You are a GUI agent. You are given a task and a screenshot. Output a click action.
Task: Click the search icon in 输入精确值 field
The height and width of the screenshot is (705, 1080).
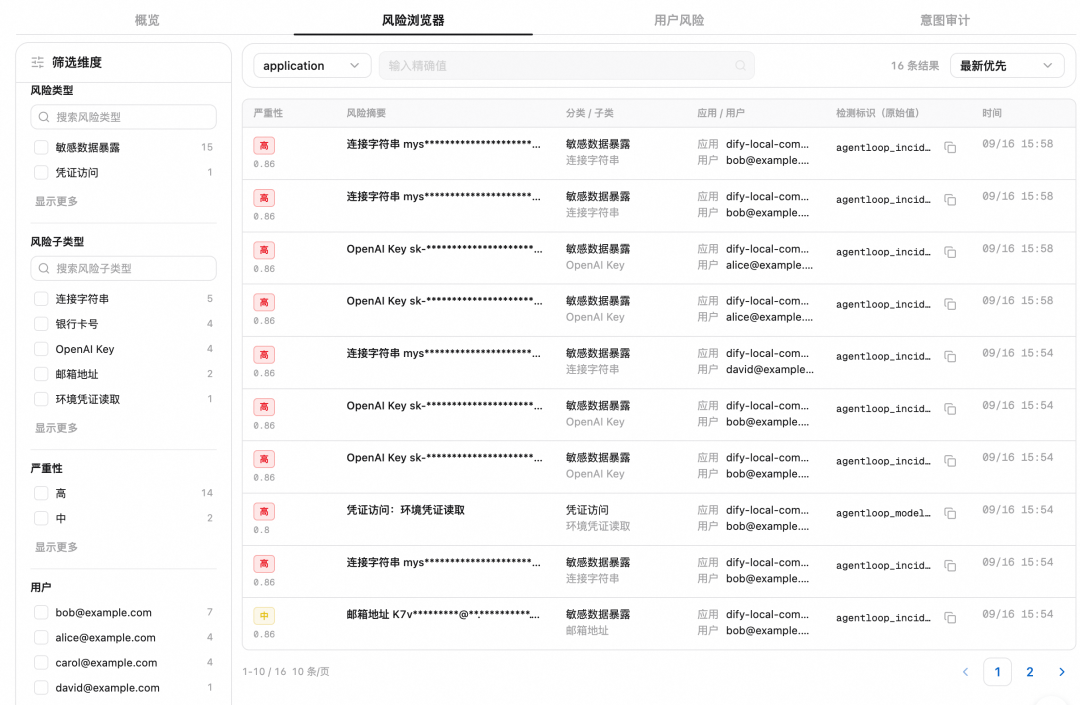(x=740, y=65)
